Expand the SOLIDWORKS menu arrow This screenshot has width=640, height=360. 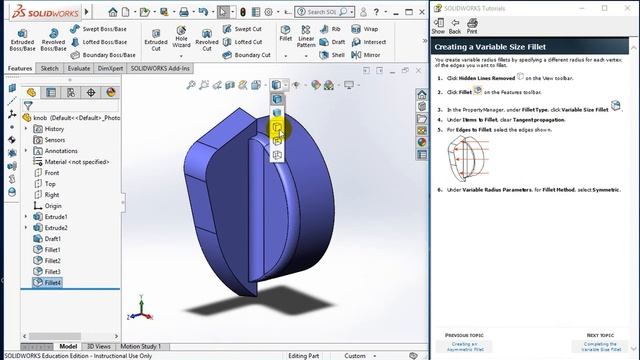(87, 12)
